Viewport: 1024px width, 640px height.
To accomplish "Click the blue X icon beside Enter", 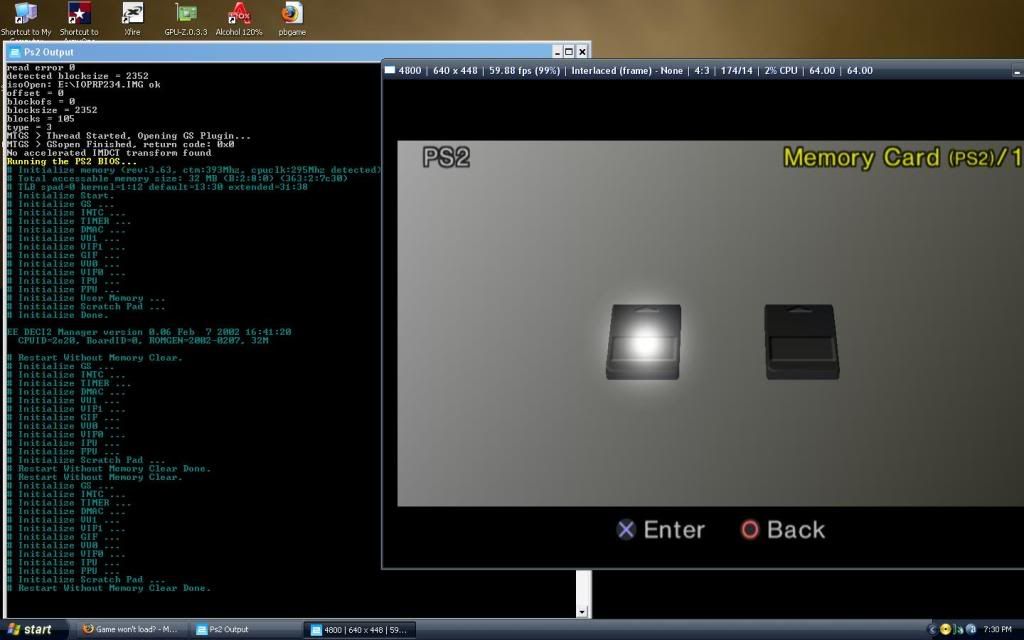I will pos(626,530).
